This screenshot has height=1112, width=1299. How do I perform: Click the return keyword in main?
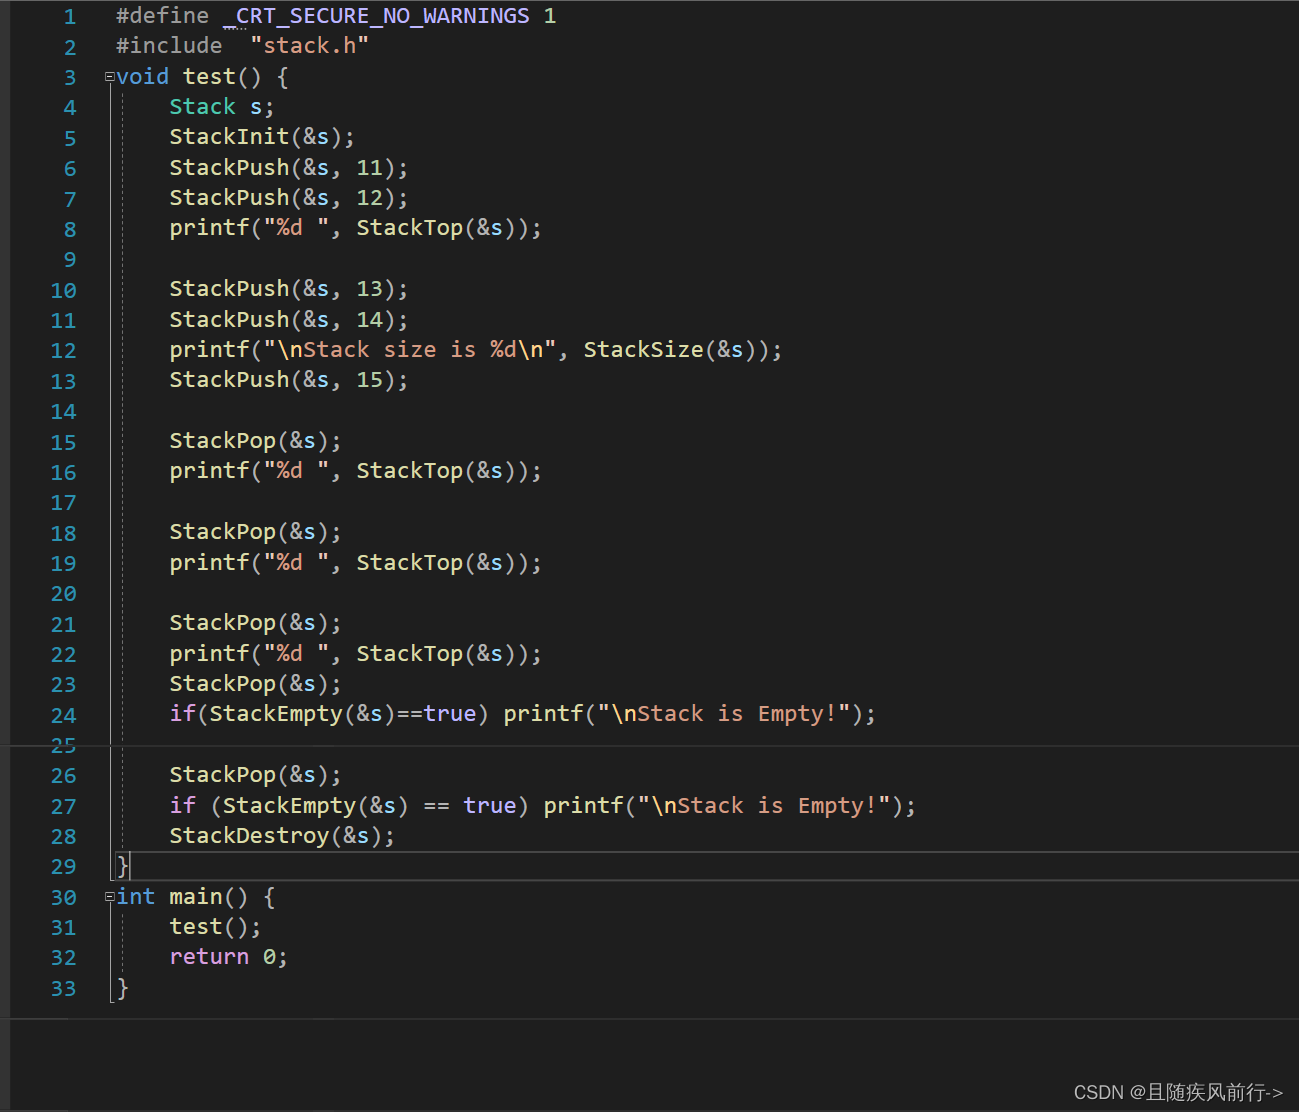click(209, 957)
